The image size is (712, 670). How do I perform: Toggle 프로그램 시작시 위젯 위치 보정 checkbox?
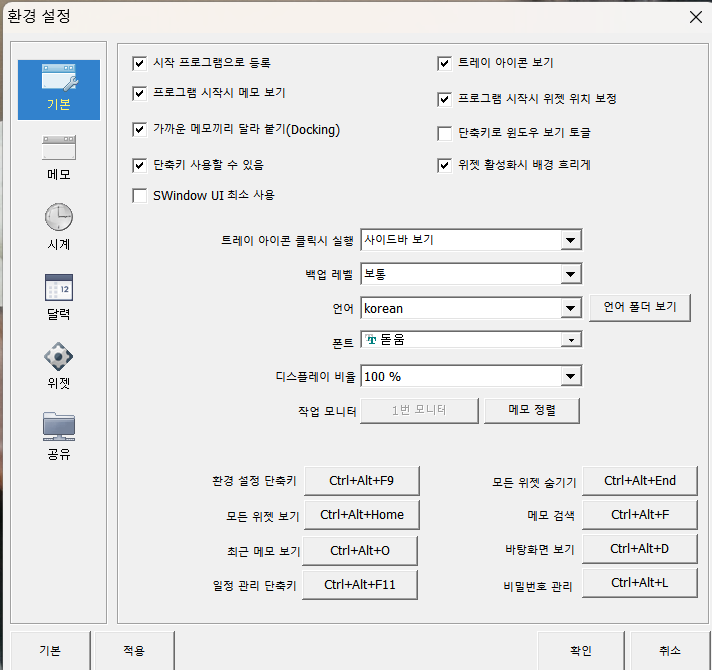click(x=445, y=99)
